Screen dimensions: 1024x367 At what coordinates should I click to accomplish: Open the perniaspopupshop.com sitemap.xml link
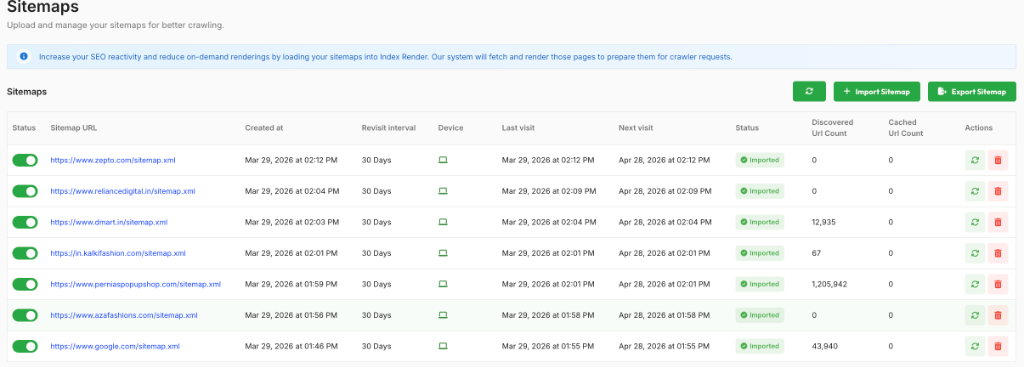coord(136,284)
